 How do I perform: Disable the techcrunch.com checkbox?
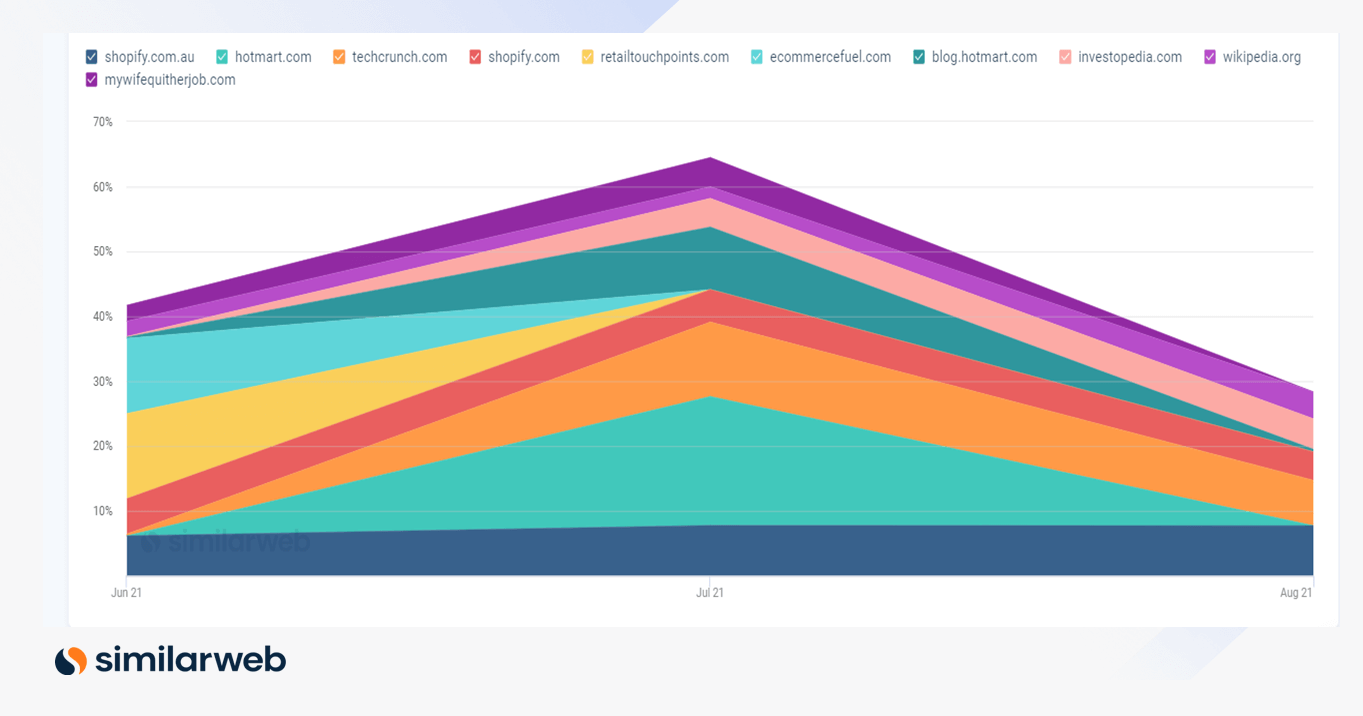tap(339, 57)
